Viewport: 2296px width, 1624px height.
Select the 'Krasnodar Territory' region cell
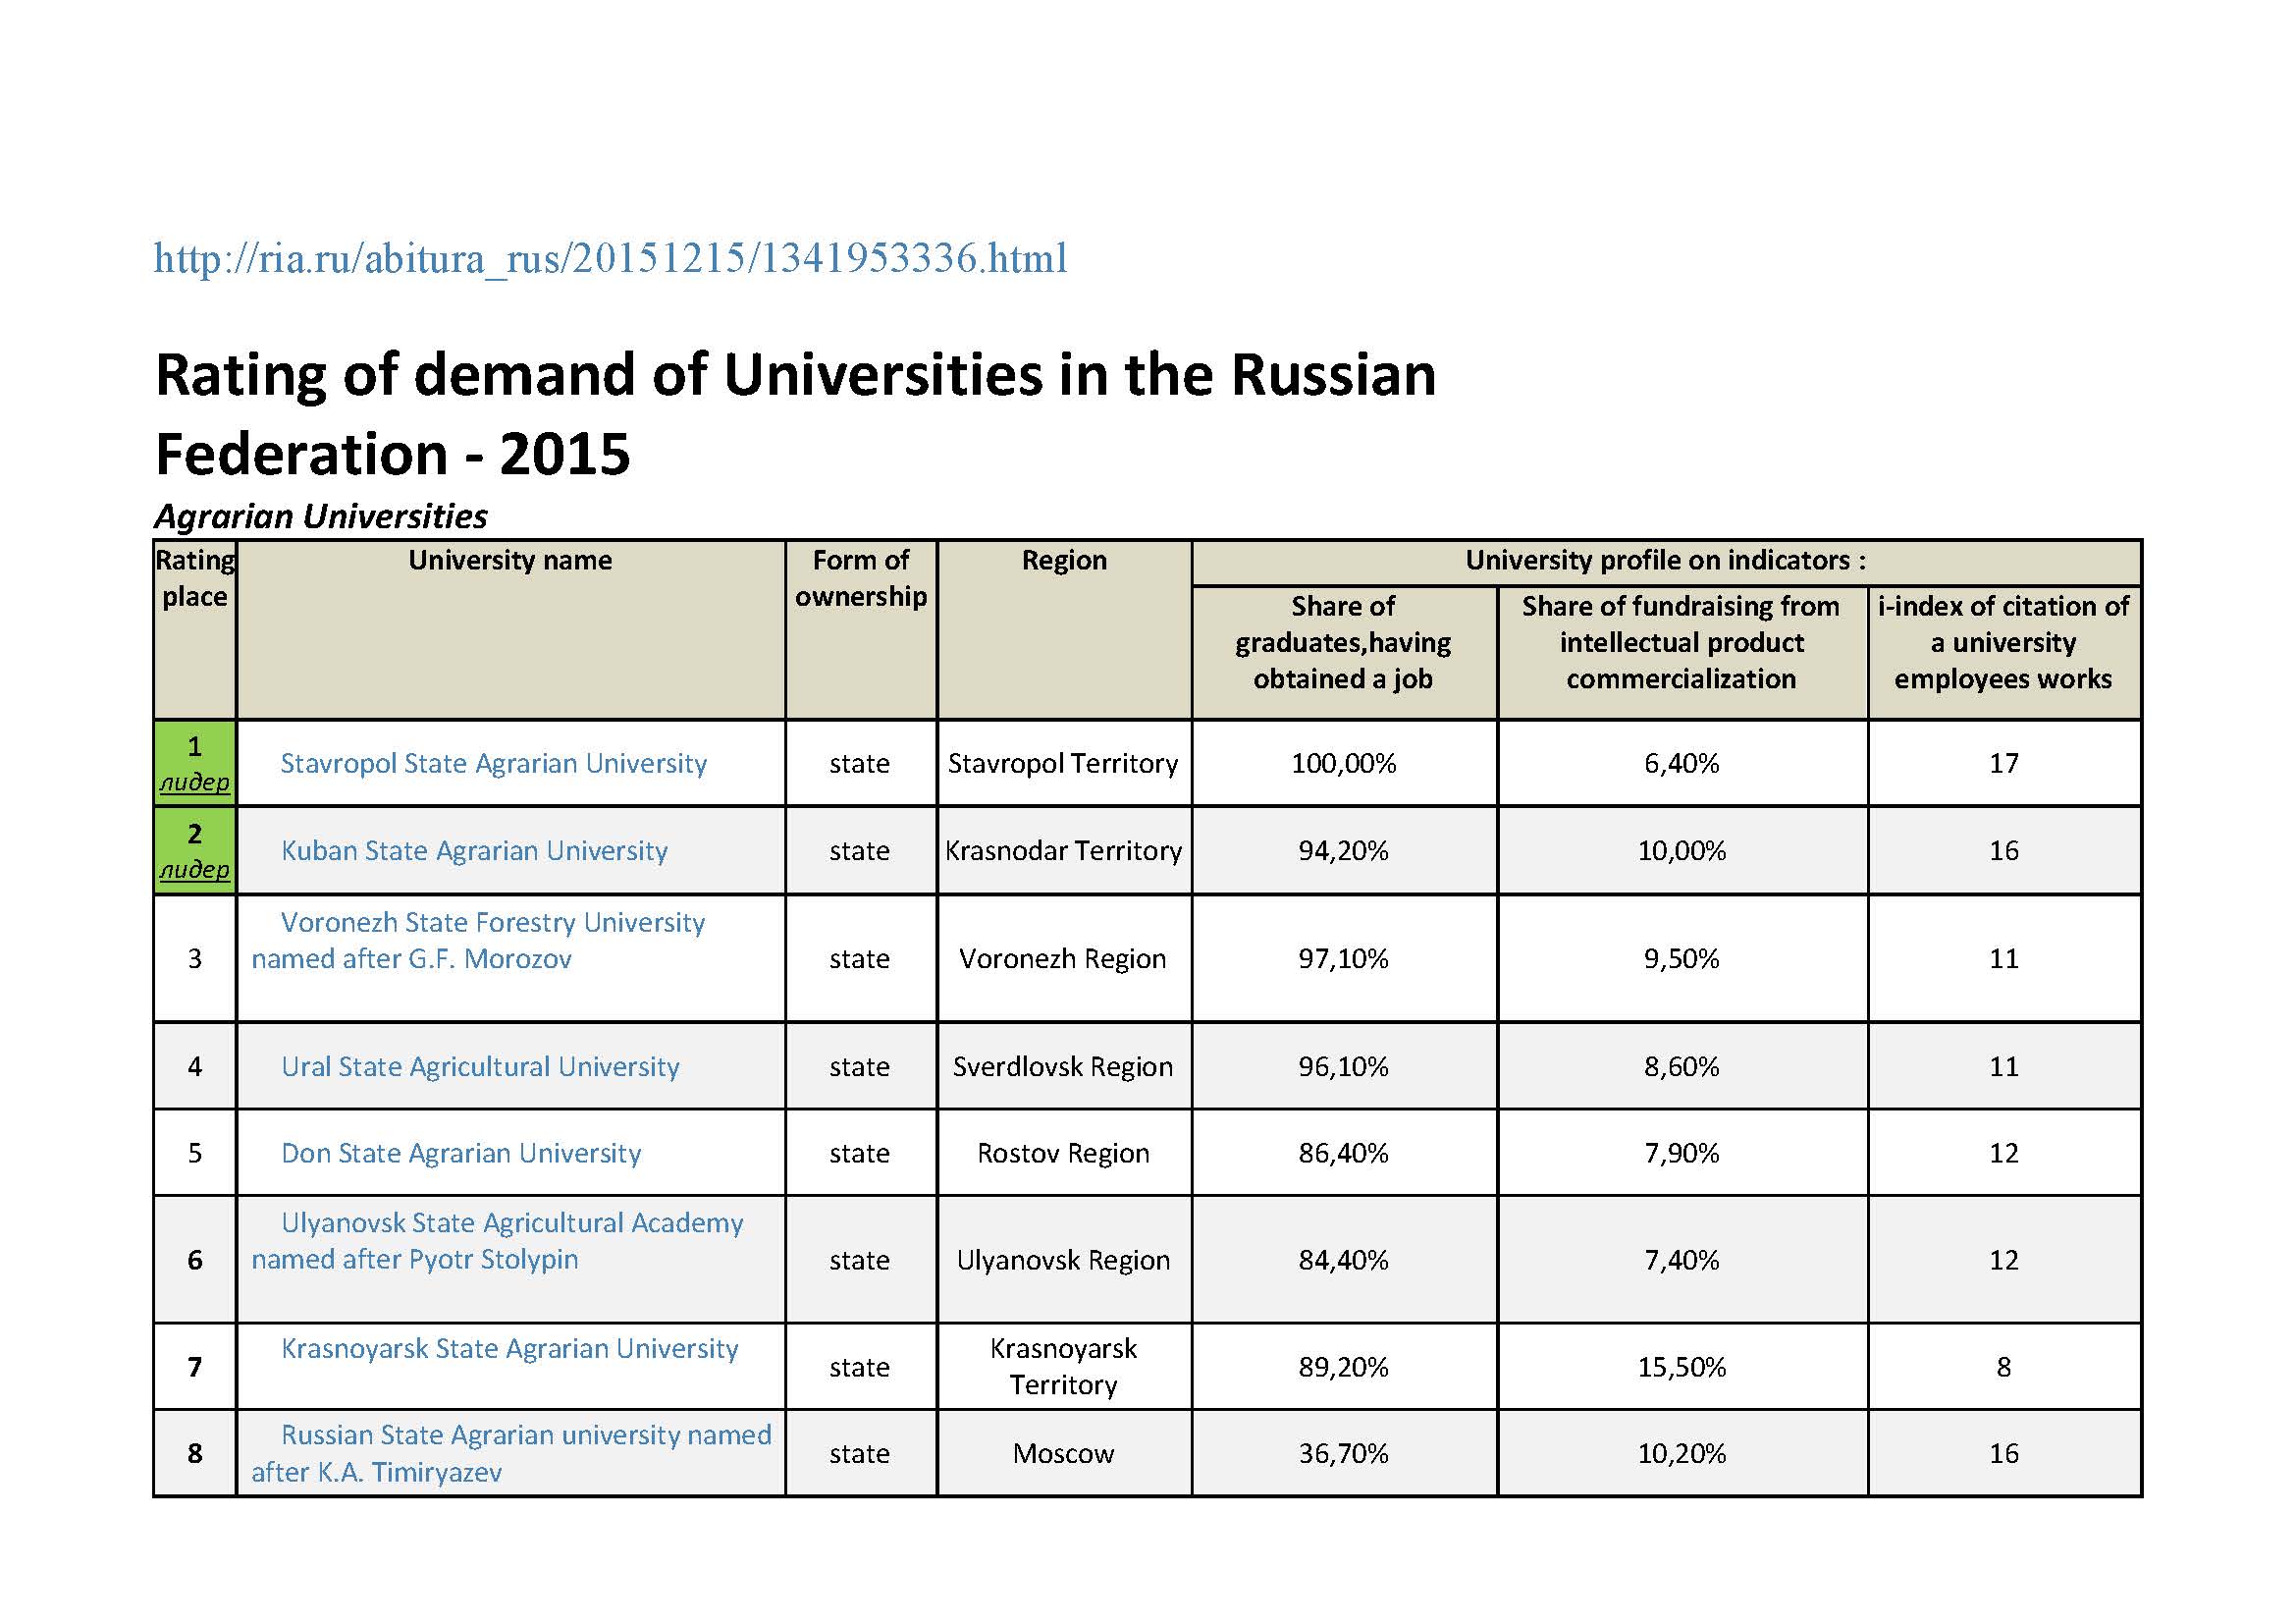point(1063,850)
